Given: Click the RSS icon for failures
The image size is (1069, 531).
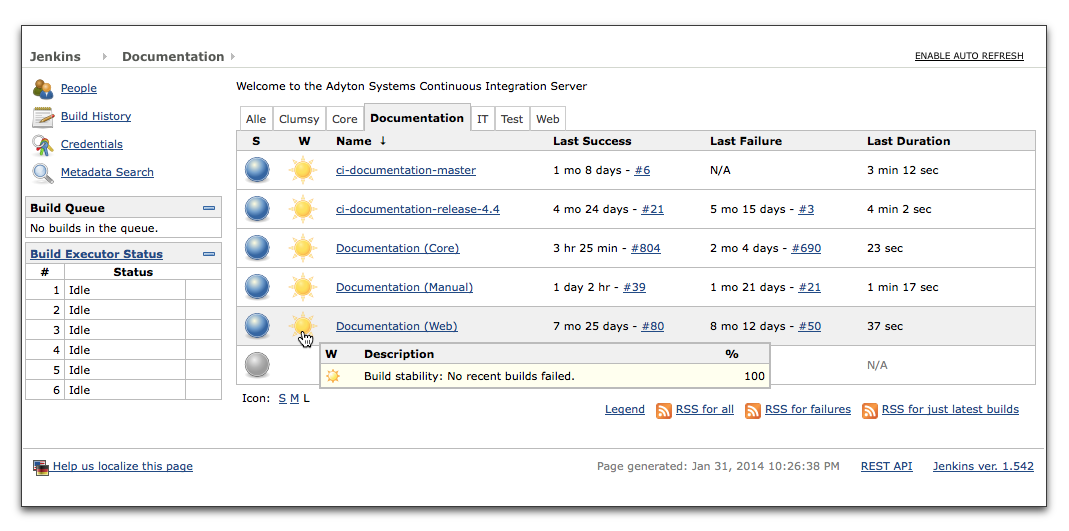Looking at the screenshot, I should click(753, 410).
